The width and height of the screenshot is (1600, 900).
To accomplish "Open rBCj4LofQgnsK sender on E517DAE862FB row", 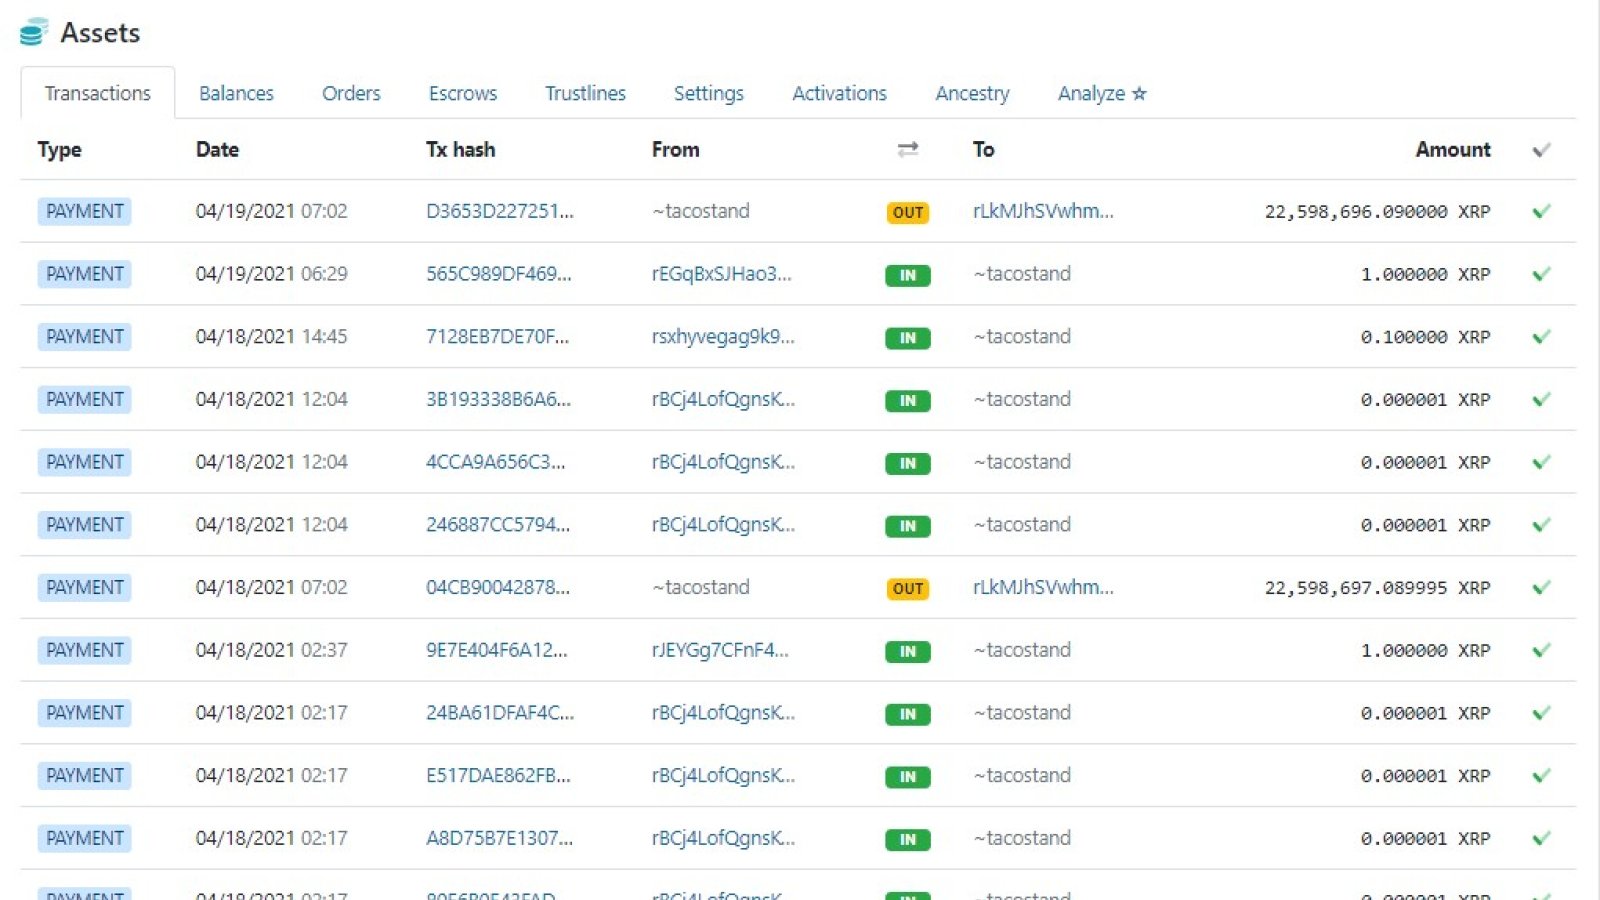I will pos(724,776).
